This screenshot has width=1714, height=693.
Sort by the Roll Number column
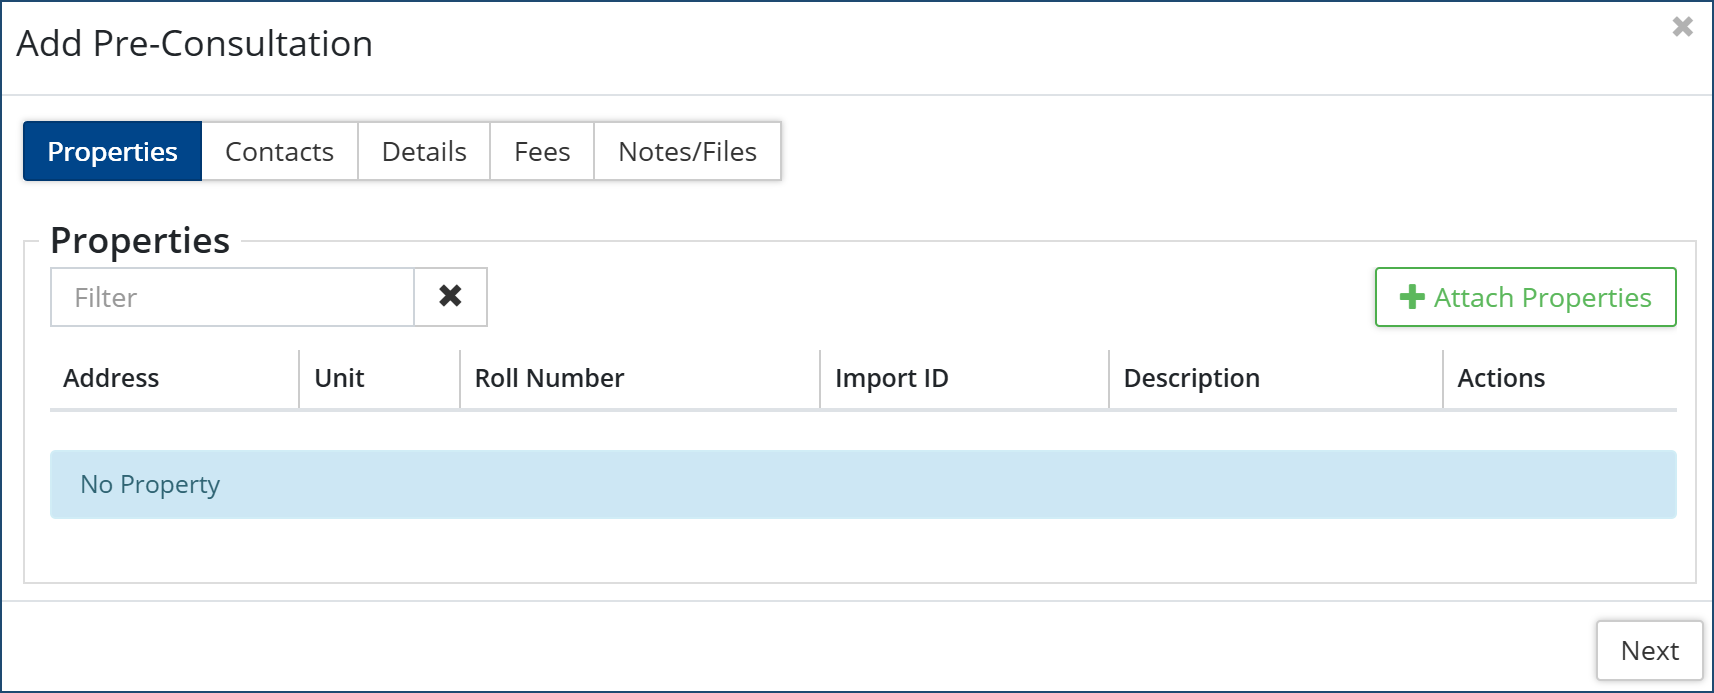pyautogui.click(x=549, y=378)
